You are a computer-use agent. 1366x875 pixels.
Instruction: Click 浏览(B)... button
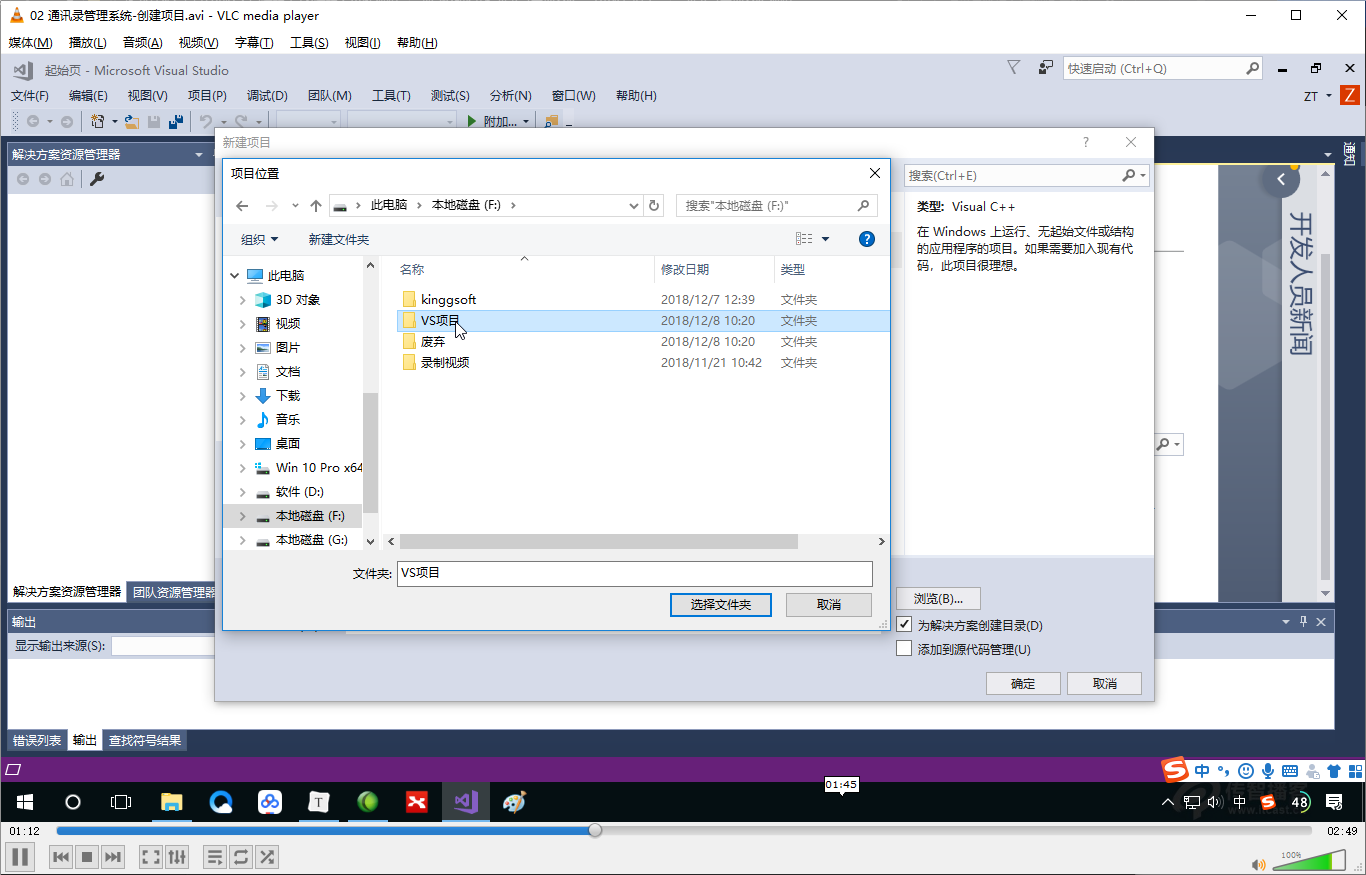coord(938,598)
